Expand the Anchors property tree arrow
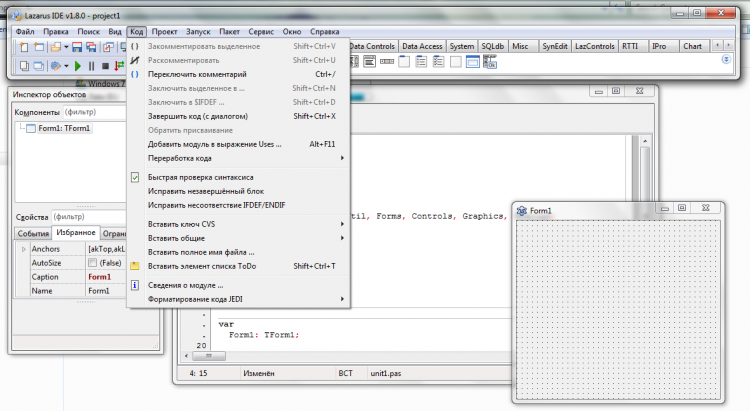 pyautogui.click(x=23, y=249)
